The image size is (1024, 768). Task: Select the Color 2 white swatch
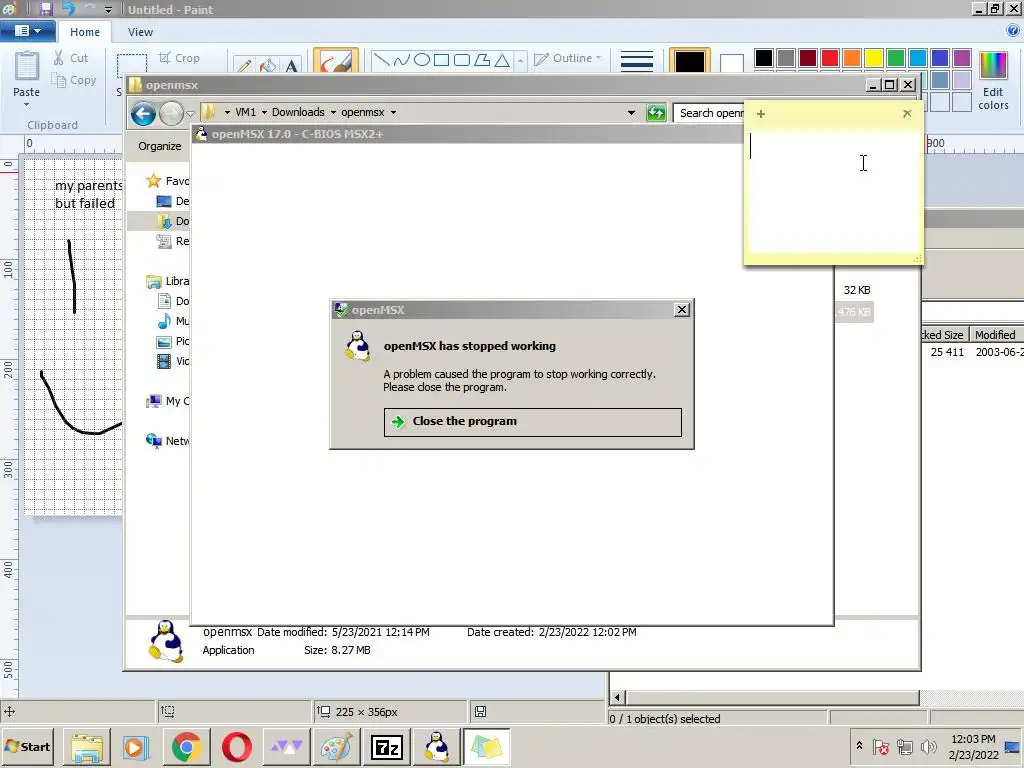tap(731, 63)
